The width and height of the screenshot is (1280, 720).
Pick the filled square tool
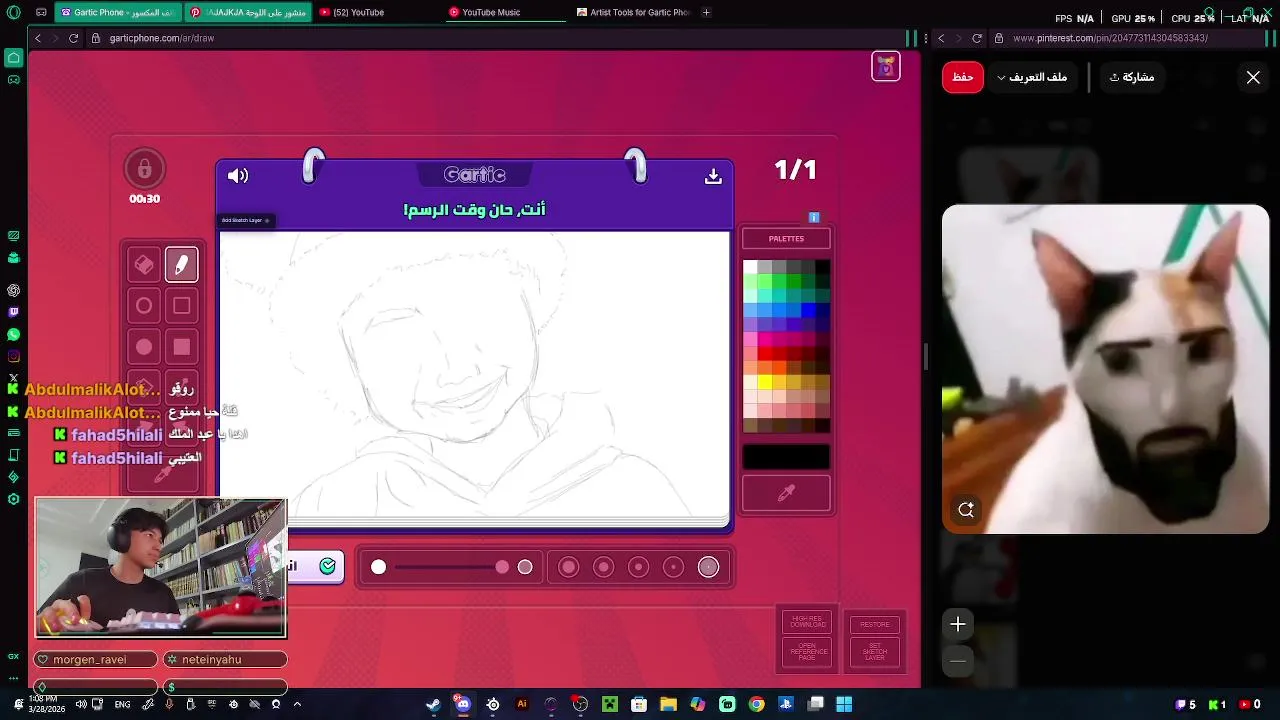[181, 347]
